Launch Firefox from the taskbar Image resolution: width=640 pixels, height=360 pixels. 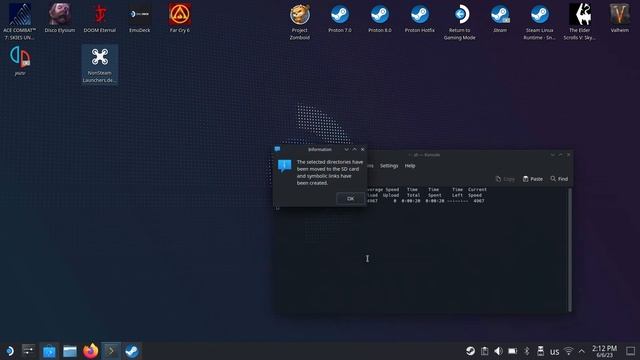pos(91,351)
